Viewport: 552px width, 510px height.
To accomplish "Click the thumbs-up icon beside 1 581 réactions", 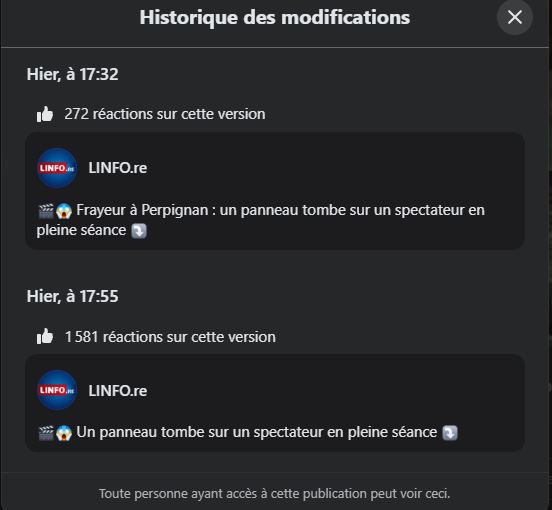I will [45, 336].
